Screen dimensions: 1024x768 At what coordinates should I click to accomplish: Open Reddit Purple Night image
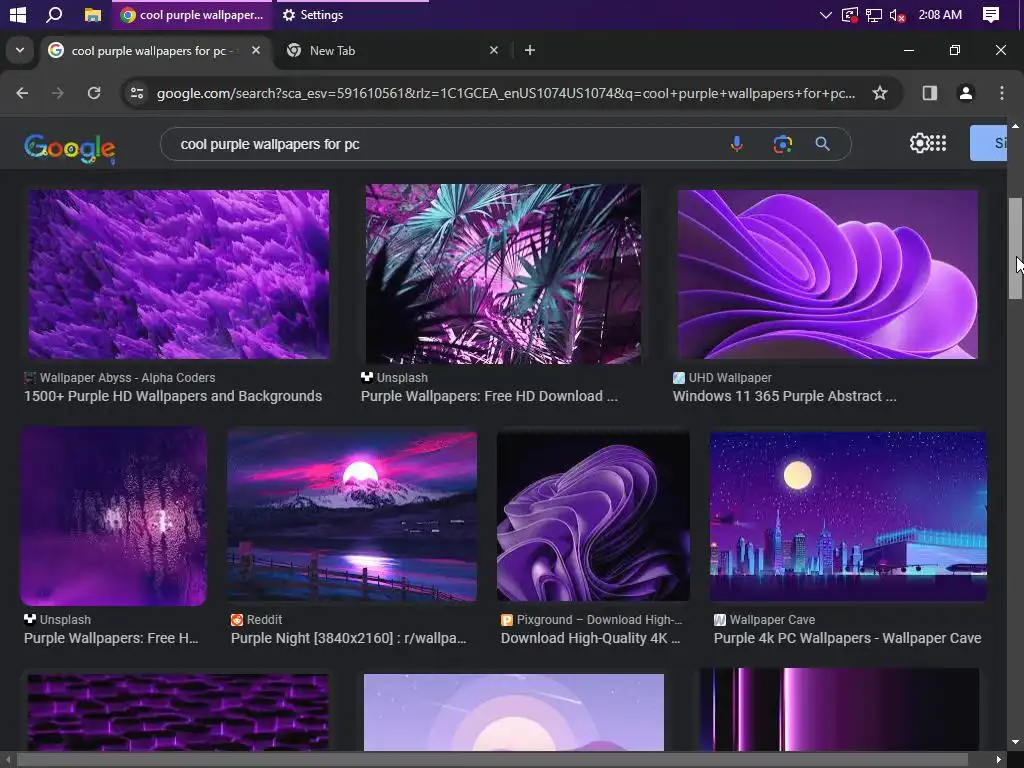click(352, 516)
